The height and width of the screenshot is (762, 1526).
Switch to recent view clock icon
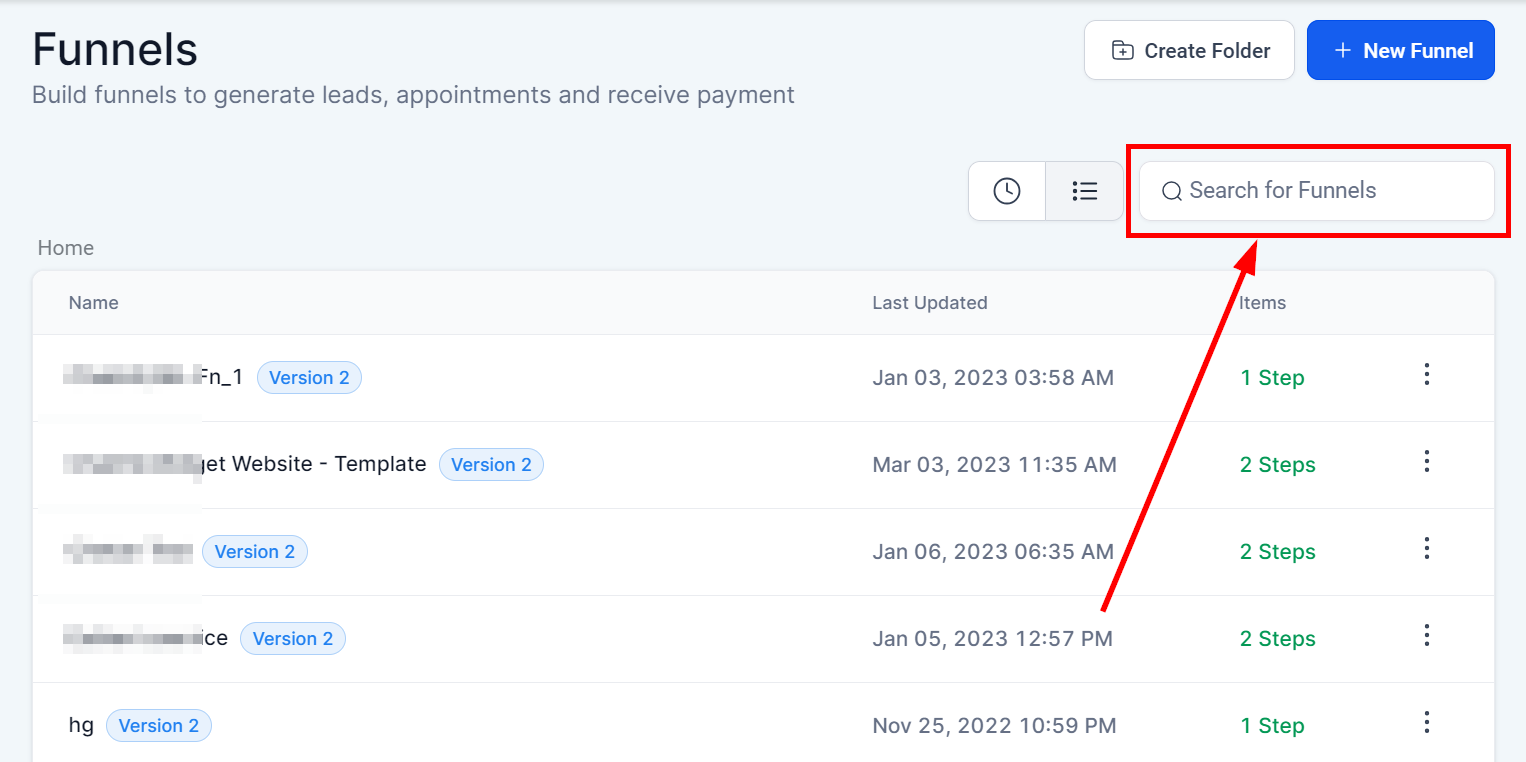(x=1007, y=191)
